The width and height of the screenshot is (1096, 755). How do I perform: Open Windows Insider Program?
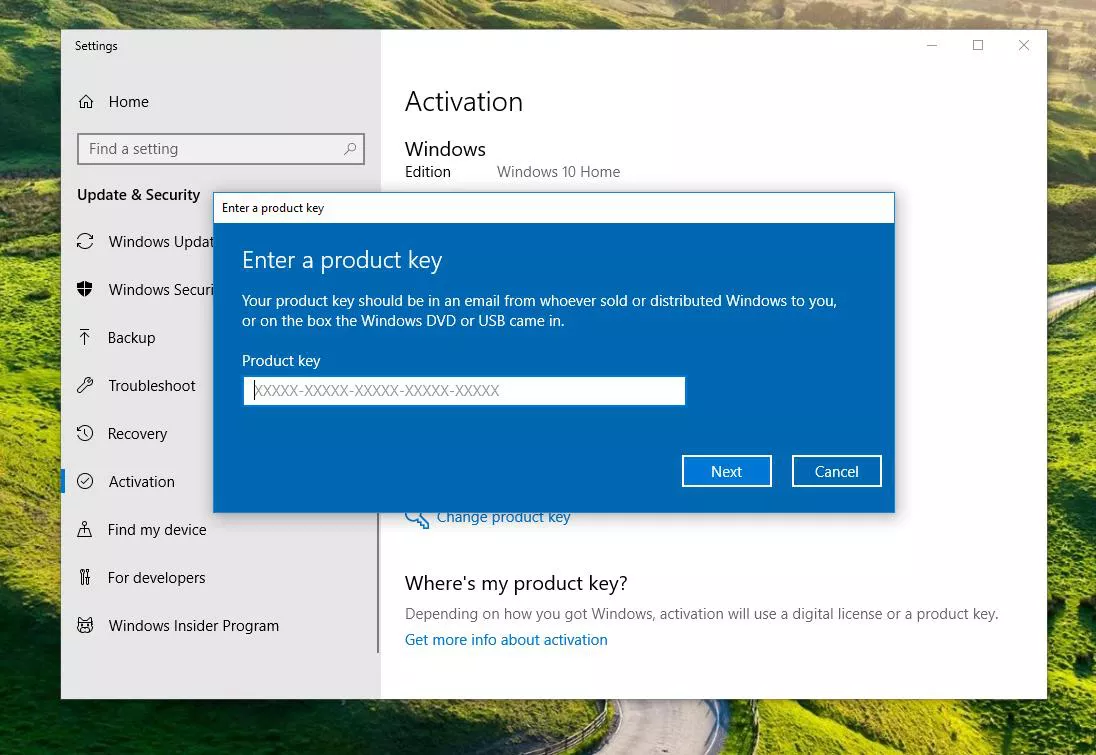point(193,625)
